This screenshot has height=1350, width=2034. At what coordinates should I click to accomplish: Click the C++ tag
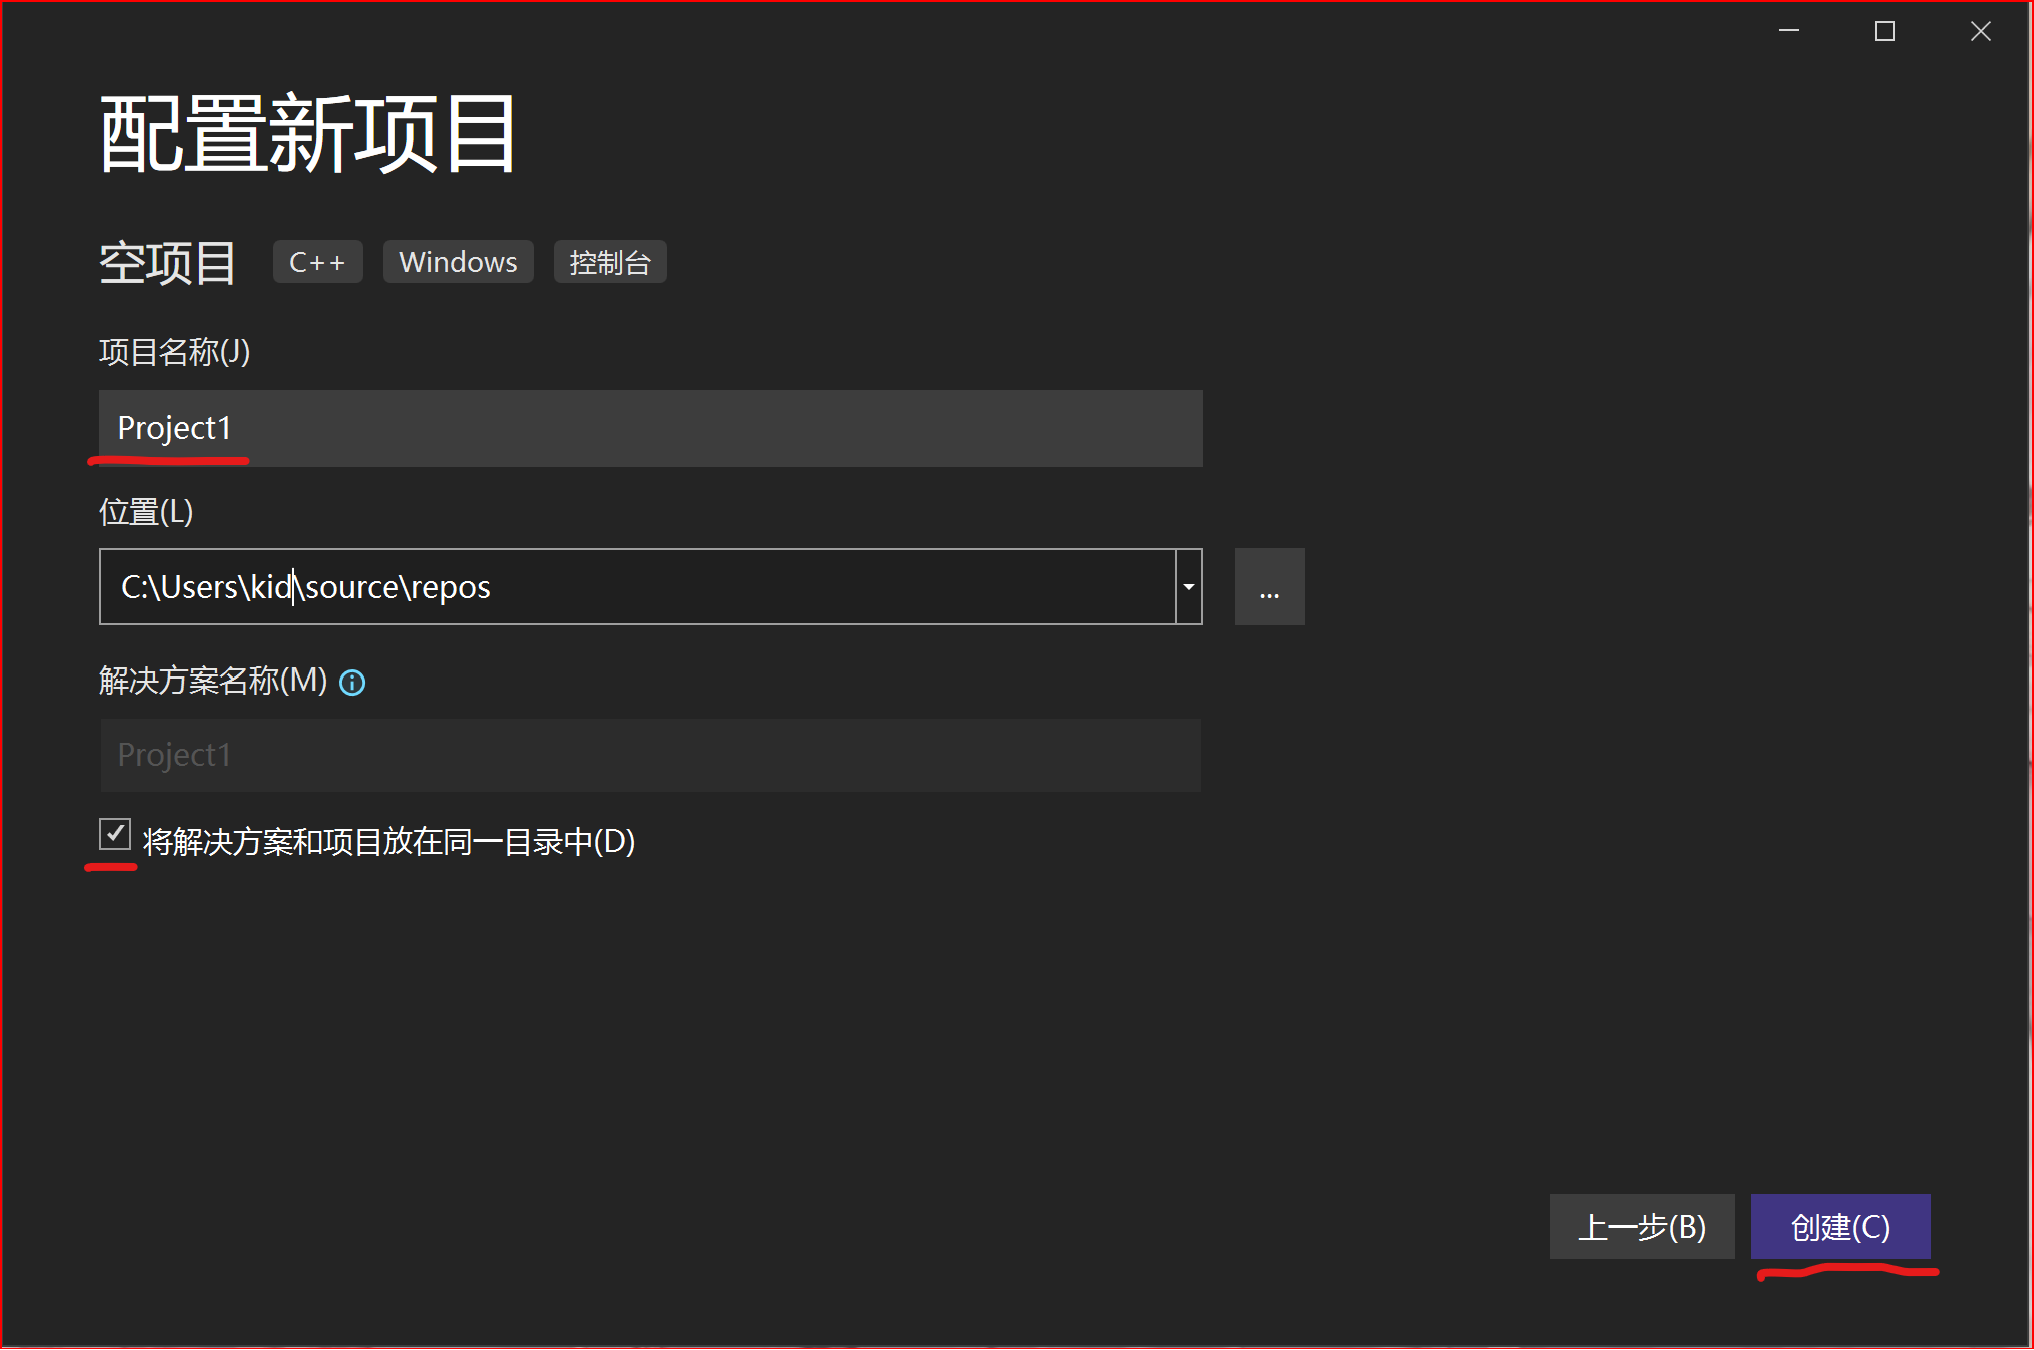(x=318, y=263)
